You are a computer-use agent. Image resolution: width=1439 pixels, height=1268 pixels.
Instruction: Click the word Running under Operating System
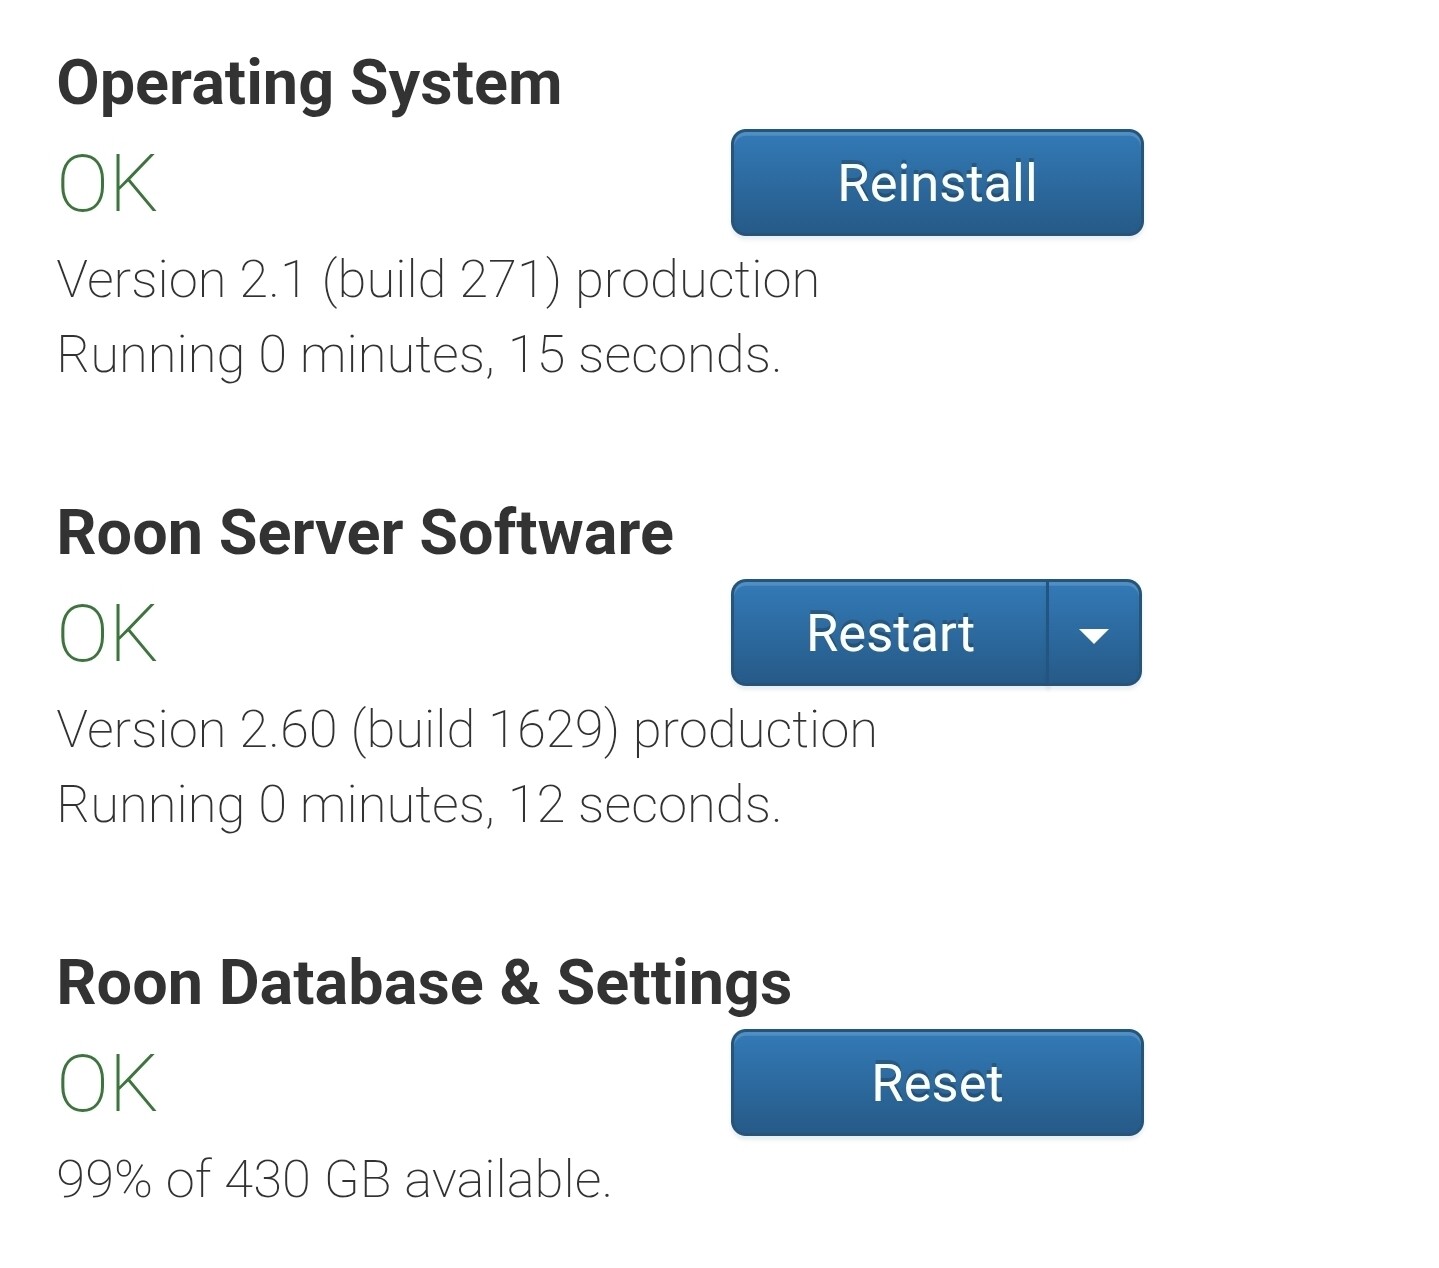coord(150,355)
